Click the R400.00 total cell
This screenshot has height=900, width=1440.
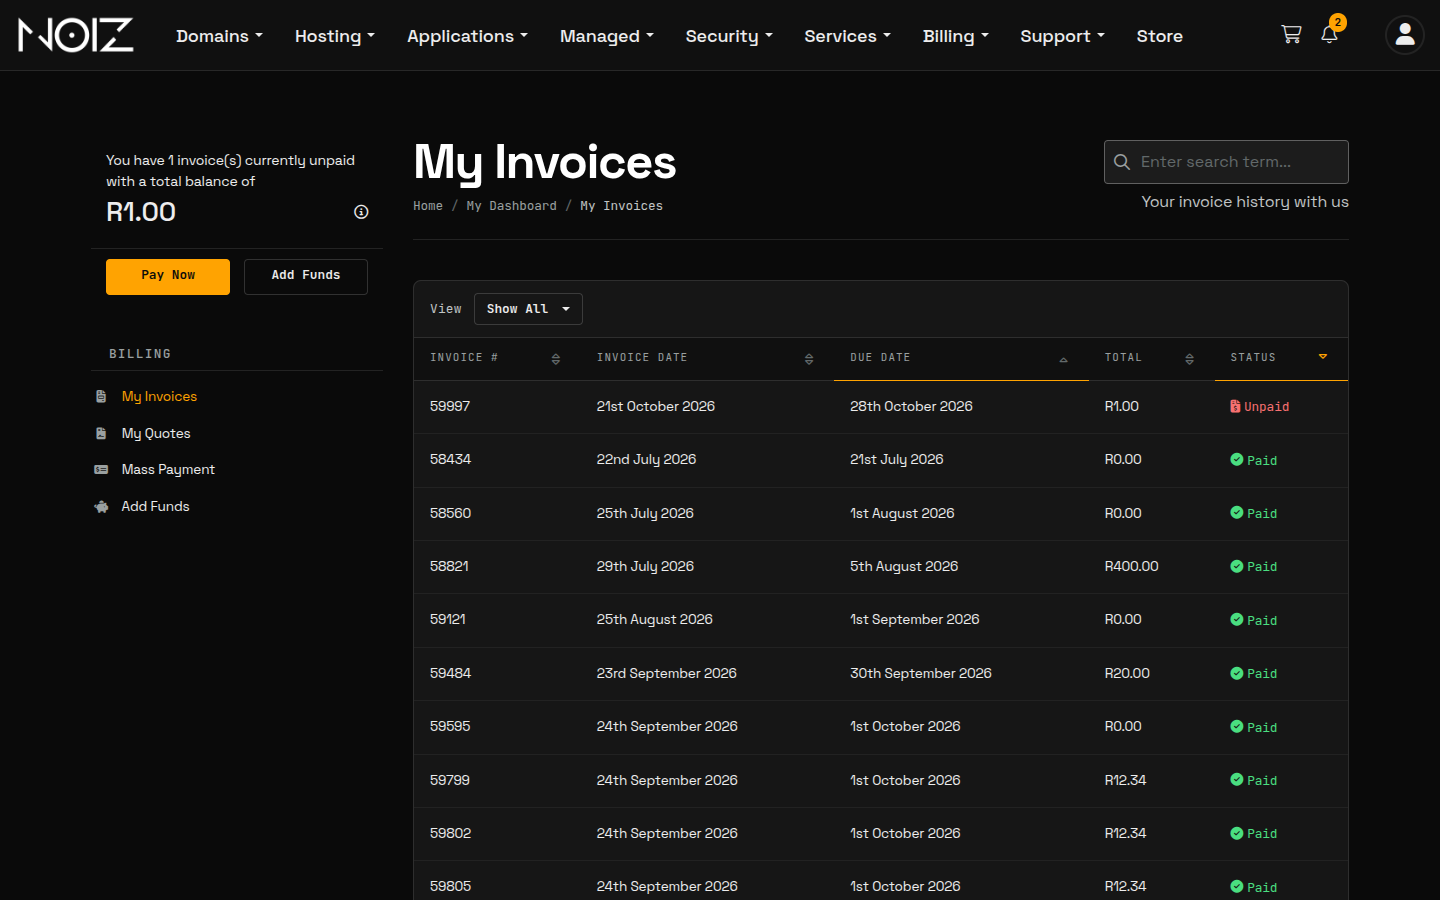tap(1131, 566)
